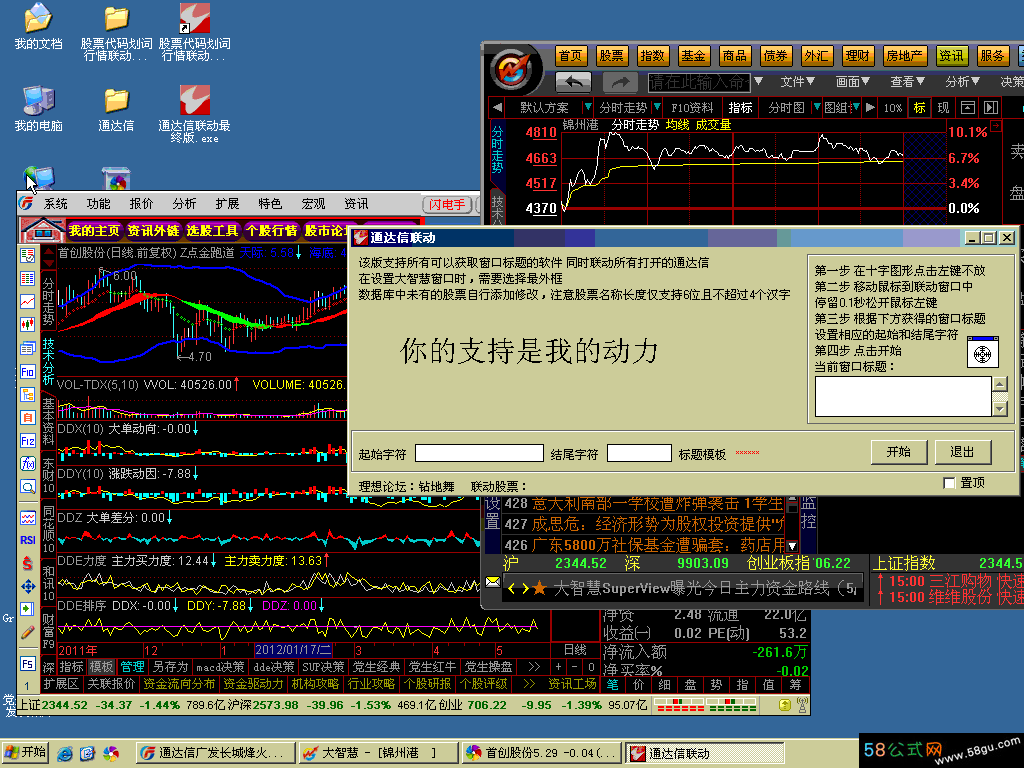The image size is (1024, 768).
Task: Open the line trend chart icon in sidebar
Action: pos(27,301)
